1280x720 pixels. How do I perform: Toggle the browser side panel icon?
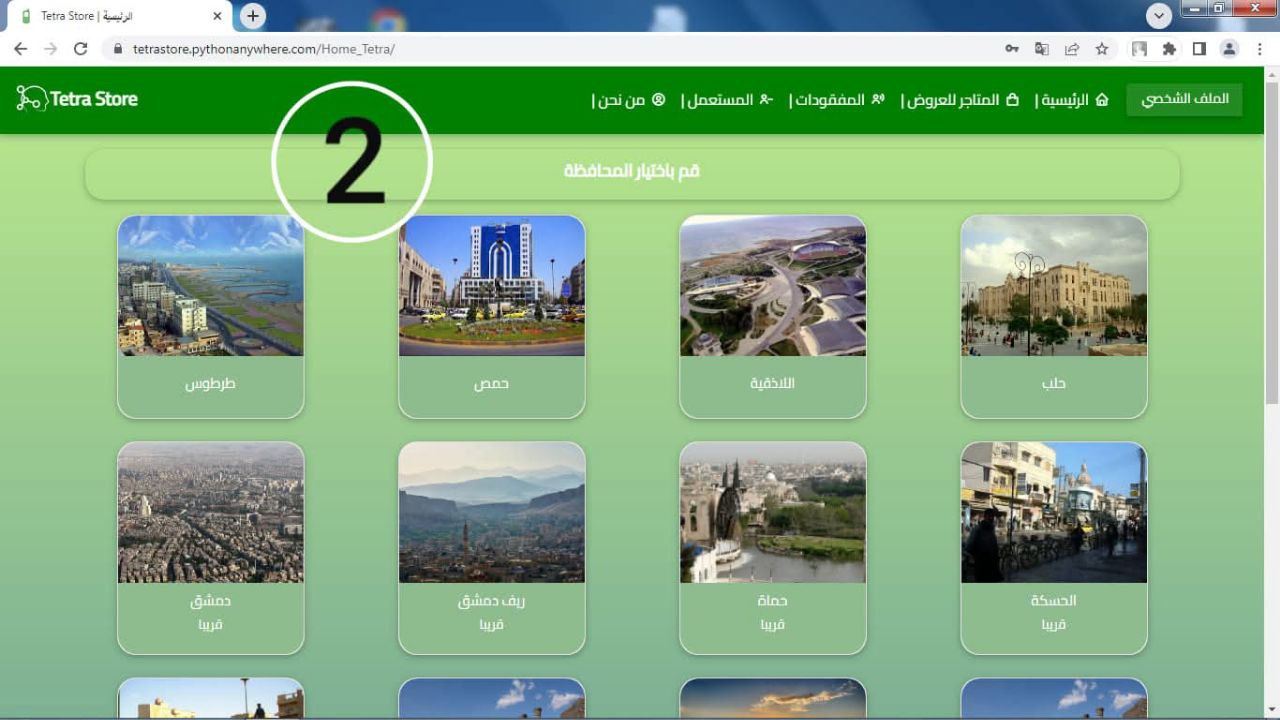[x=1199, y=48]
